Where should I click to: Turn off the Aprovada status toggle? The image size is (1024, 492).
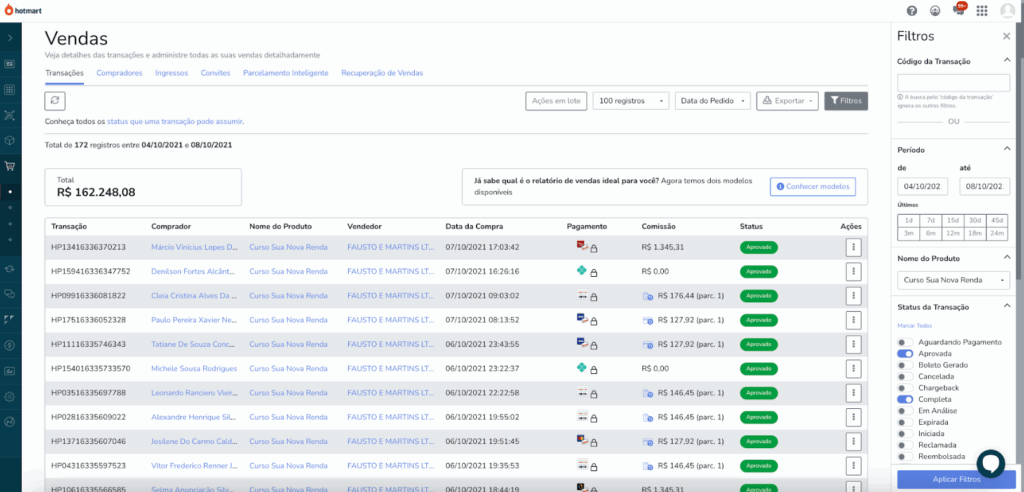905,354
